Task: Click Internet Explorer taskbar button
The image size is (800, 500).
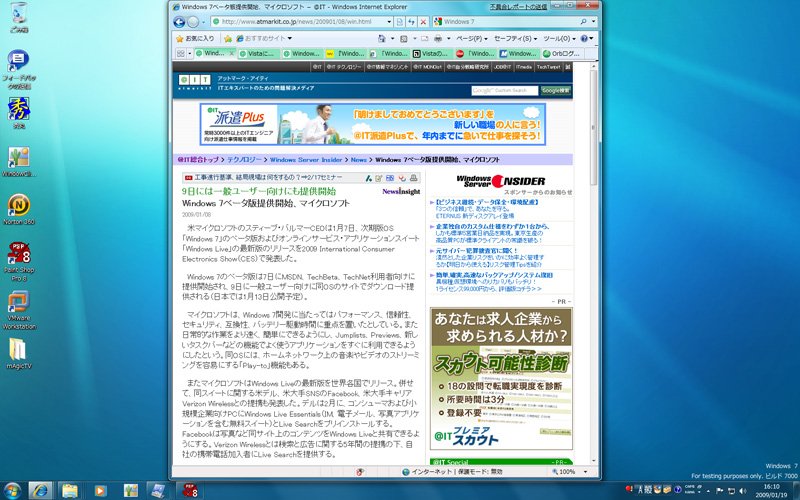Action: [40, 491]
